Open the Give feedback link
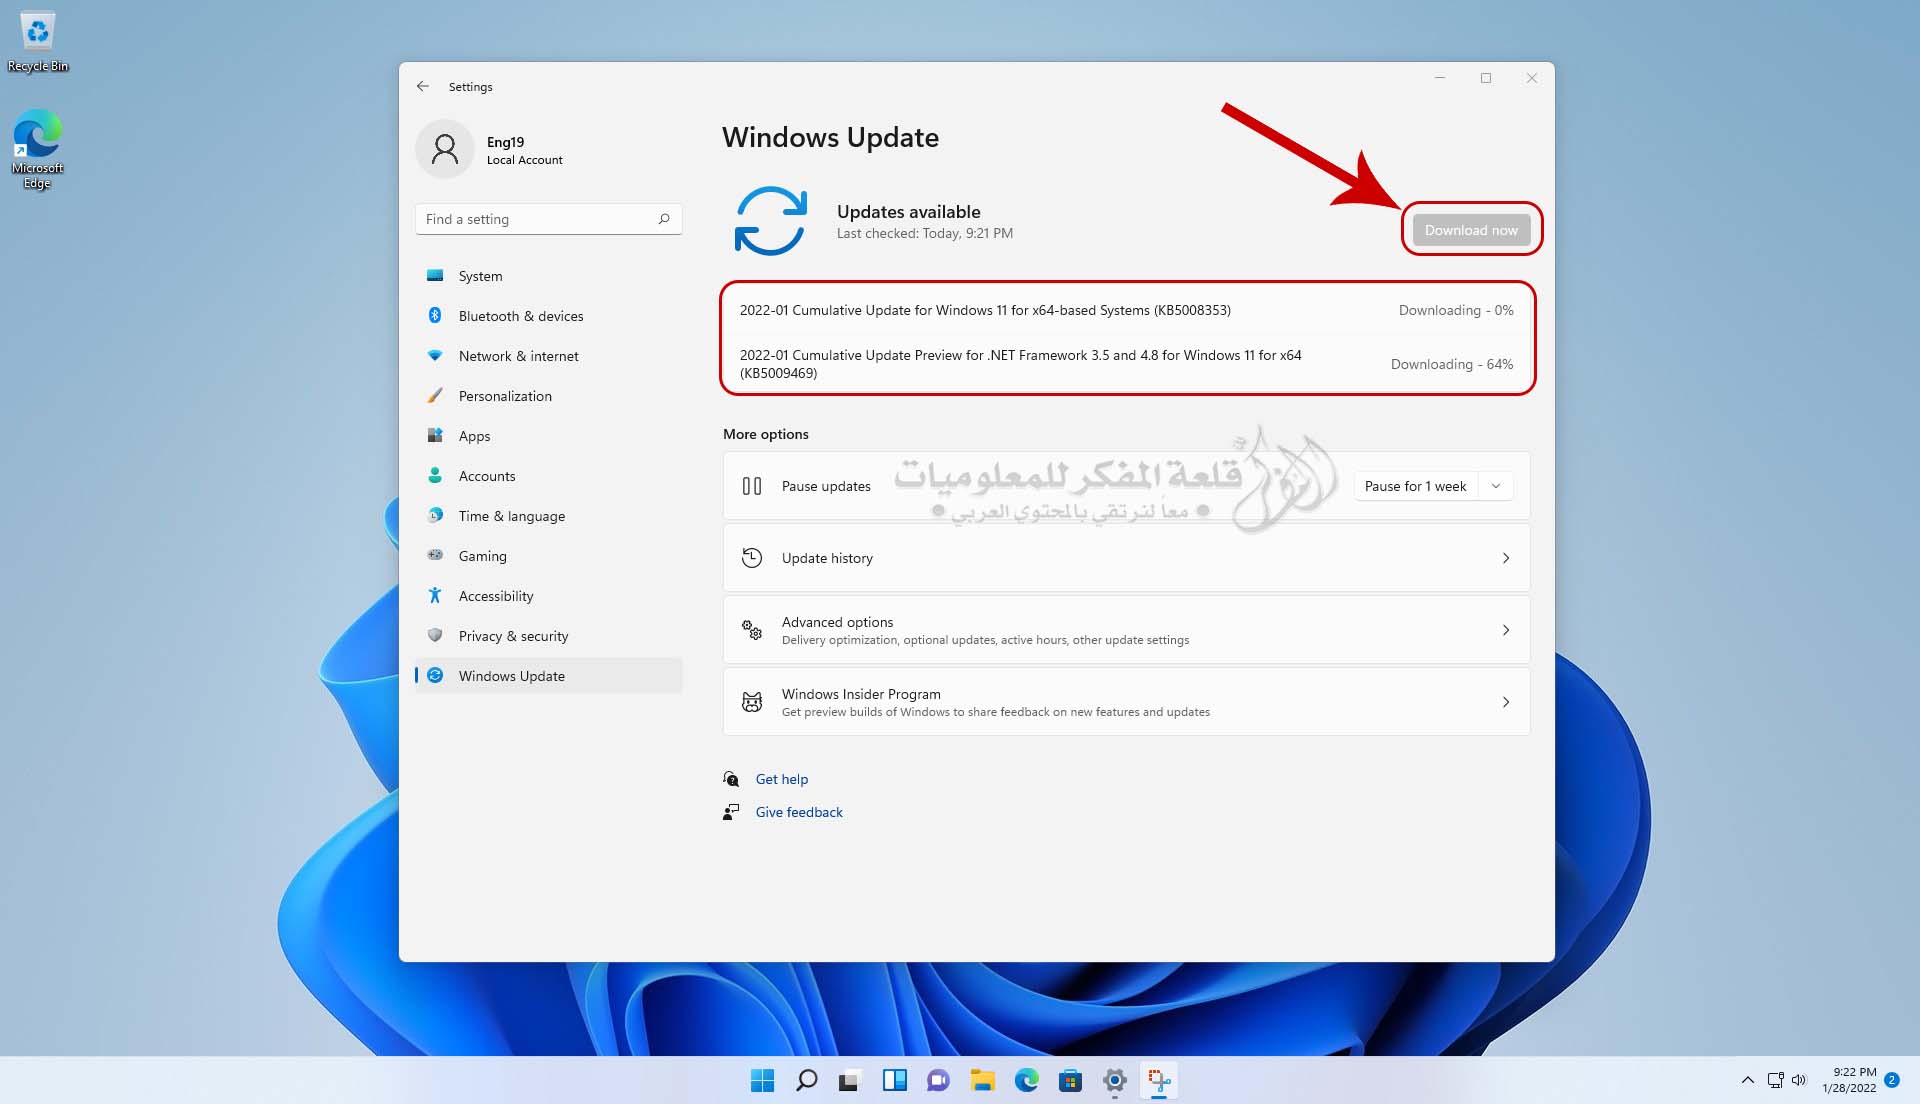The height and width of the screenshot is (1104, 1920). [799, 812]
